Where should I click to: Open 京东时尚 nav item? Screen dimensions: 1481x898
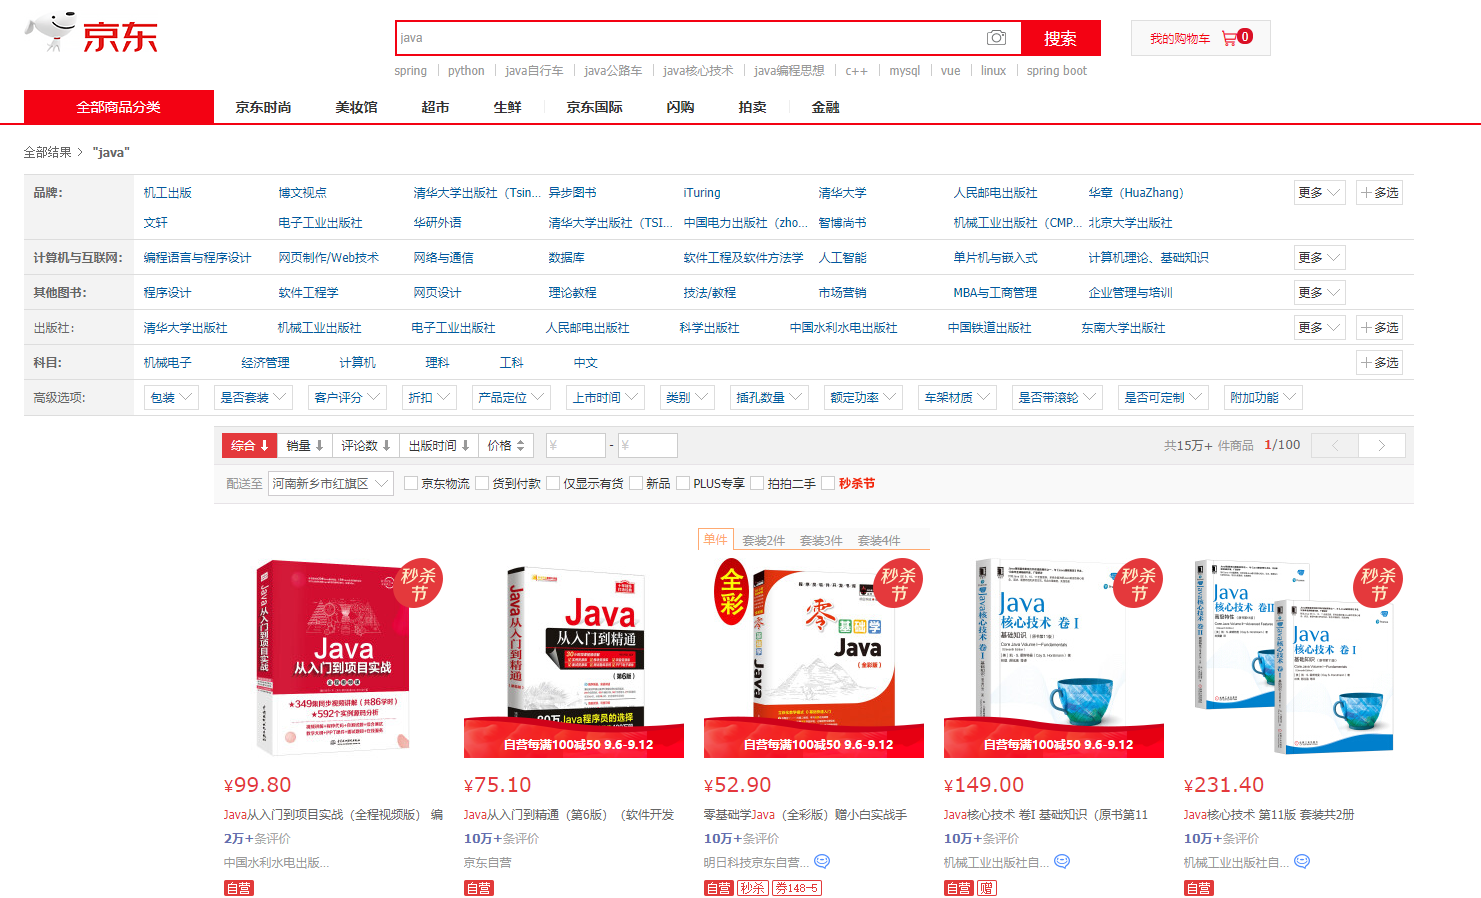[x=264, y=107]
